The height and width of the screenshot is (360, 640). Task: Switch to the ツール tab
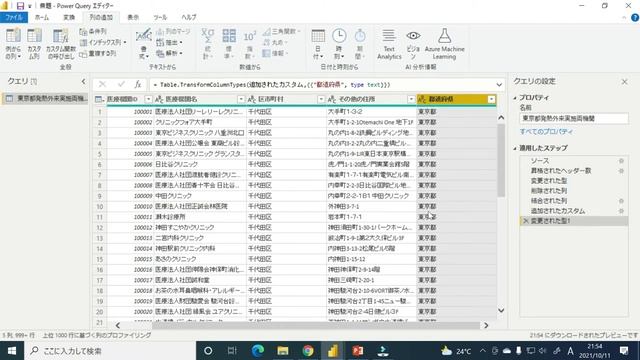point(160,18)
